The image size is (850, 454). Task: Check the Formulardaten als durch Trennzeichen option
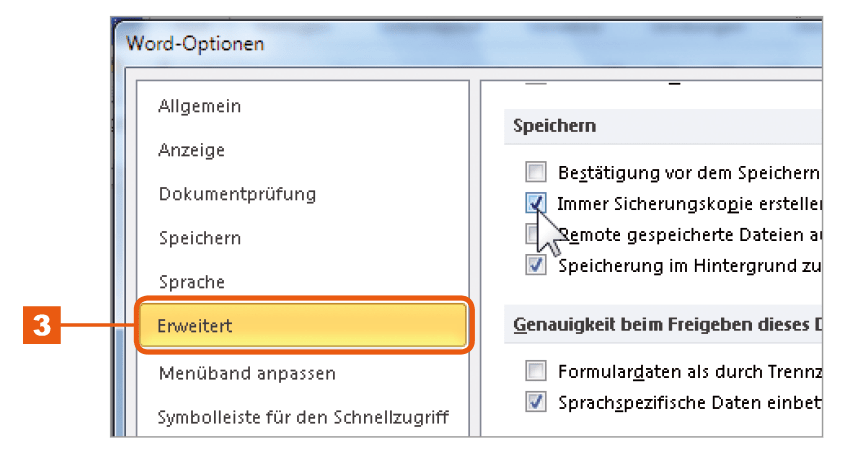536,371
